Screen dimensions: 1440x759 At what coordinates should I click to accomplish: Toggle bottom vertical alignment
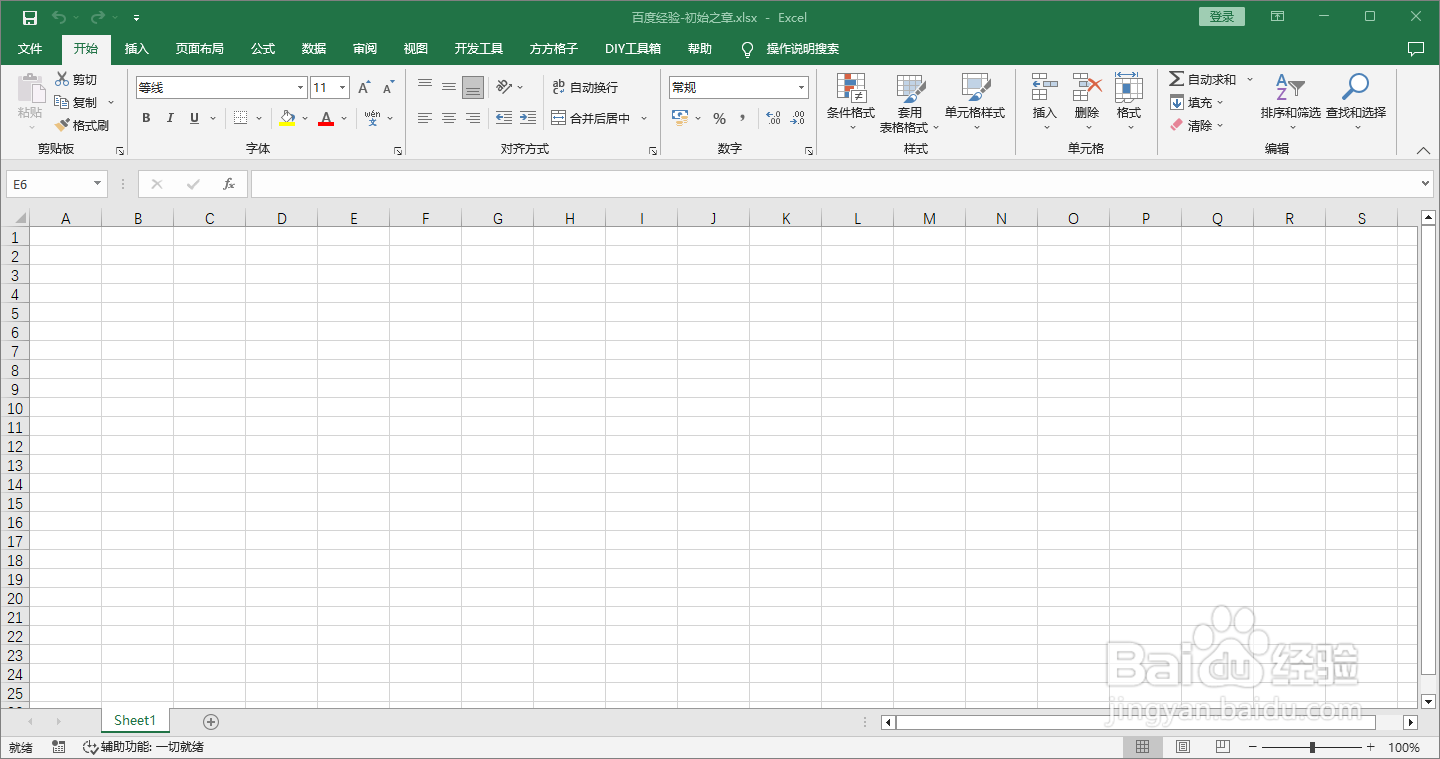473,87
